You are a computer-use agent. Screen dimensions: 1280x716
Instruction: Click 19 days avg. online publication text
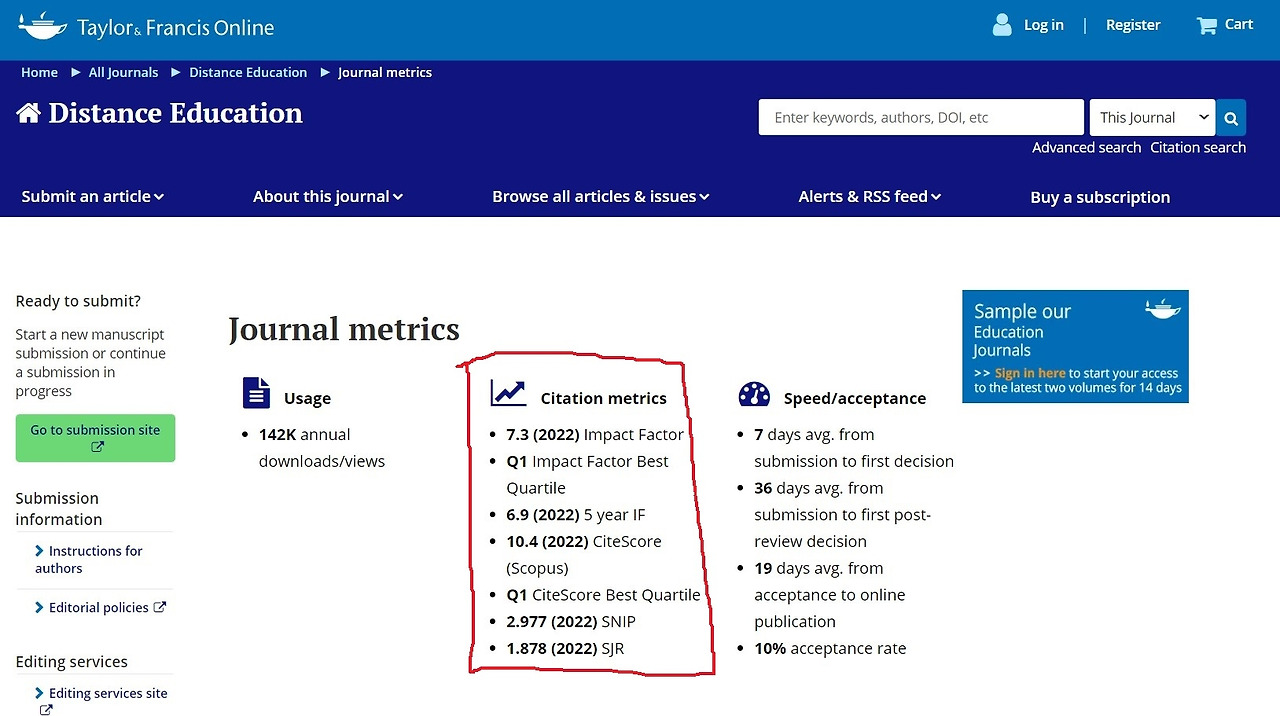point(830,595)
